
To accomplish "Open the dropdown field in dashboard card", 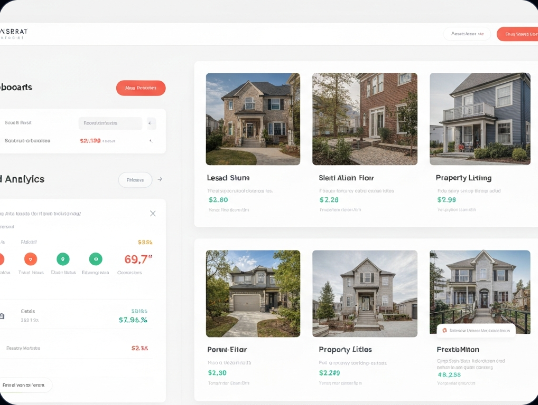I will point(110,123).
